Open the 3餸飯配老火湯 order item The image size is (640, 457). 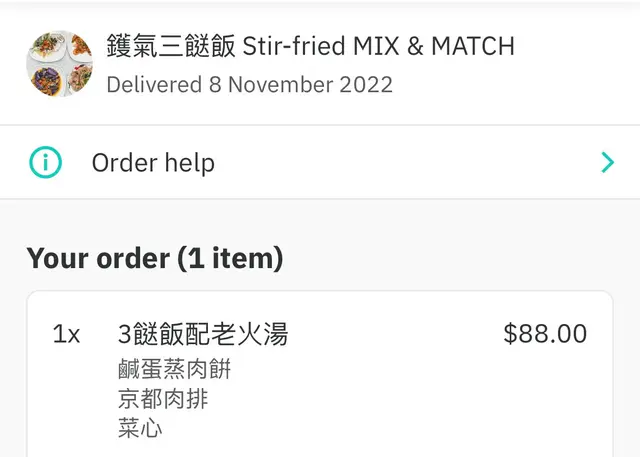pos(203,334)
